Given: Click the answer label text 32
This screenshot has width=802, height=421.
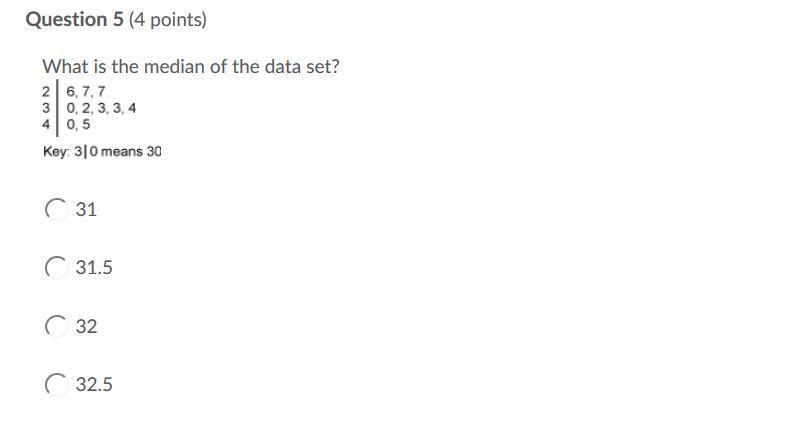Looking at the screenshot, I should pos(86,326).
